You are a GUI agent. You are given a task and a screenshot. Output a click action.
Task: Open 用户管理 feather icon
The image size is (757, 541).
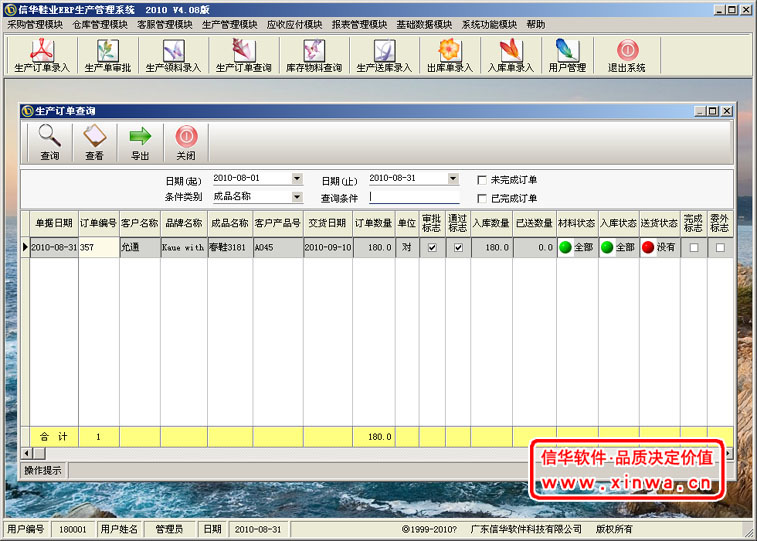click(567, 55)
